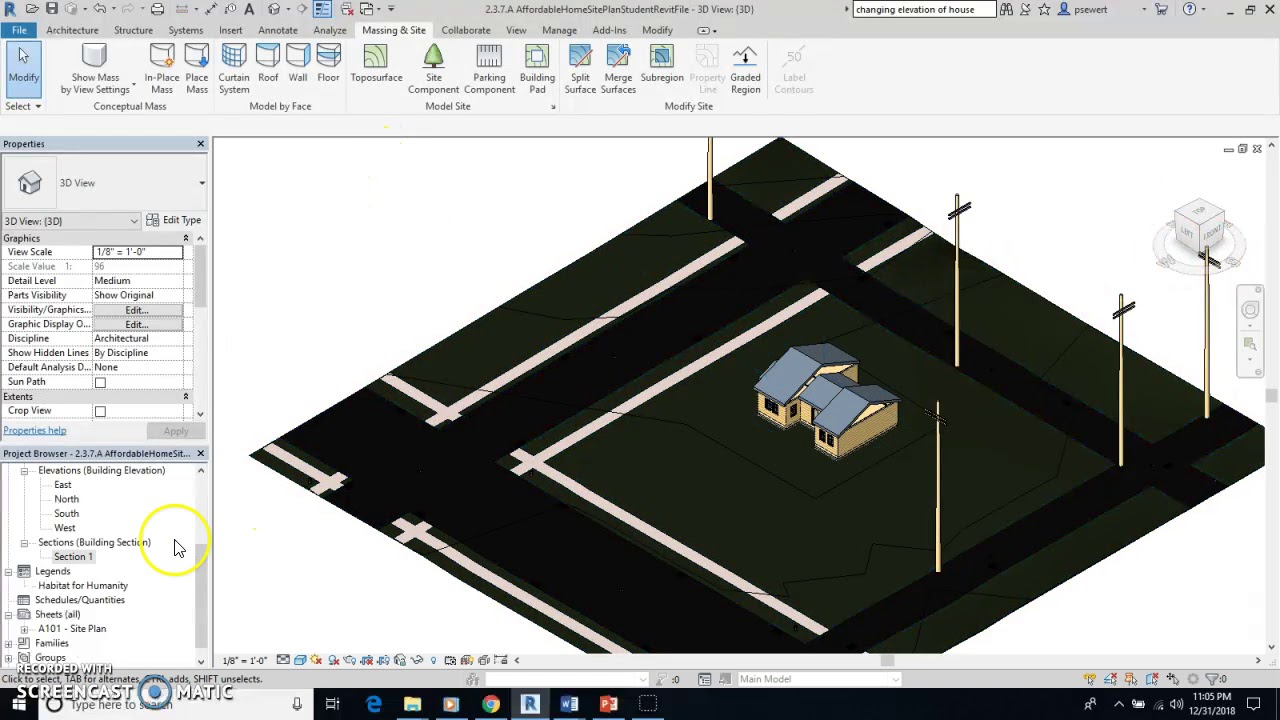Click the Edge browser taskbar icon
This screenshot has height=720, width=1280.
point(373,704)
